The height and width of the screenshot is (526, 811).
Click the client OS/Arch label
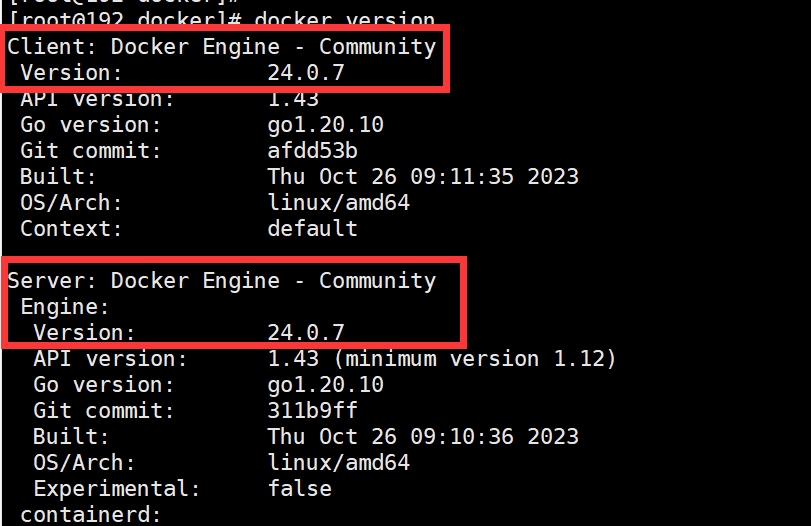click(x=71, y=203)
